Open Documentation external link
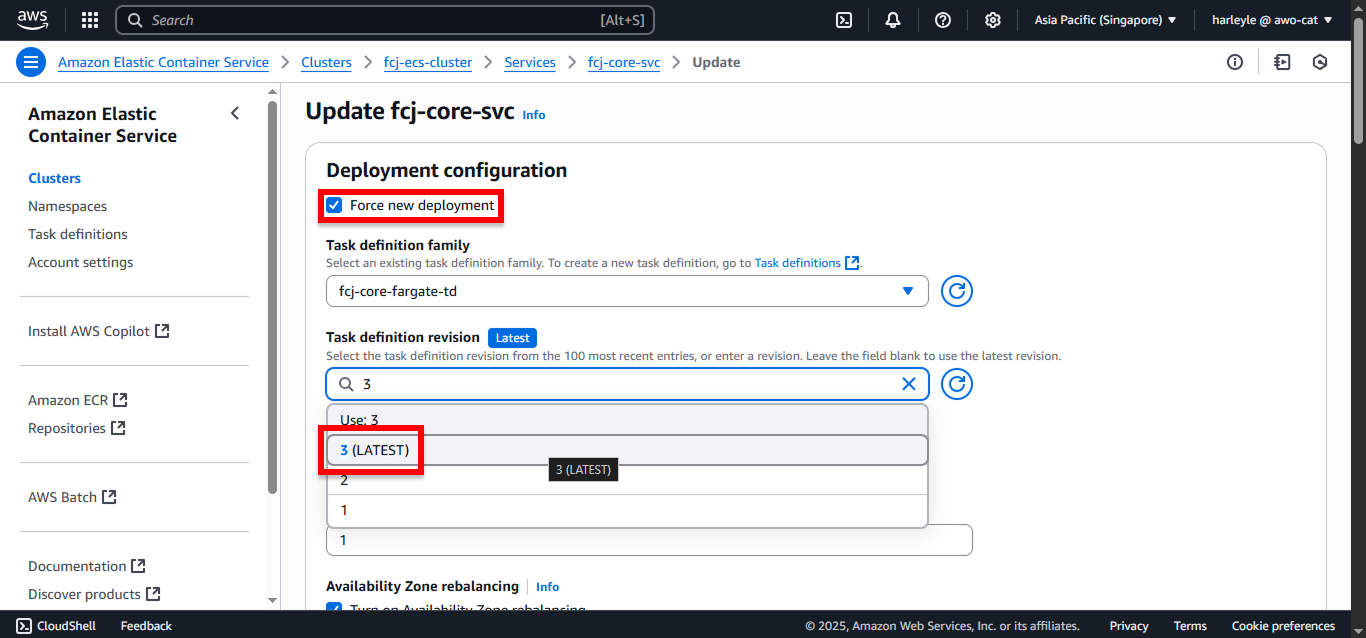 87,566
